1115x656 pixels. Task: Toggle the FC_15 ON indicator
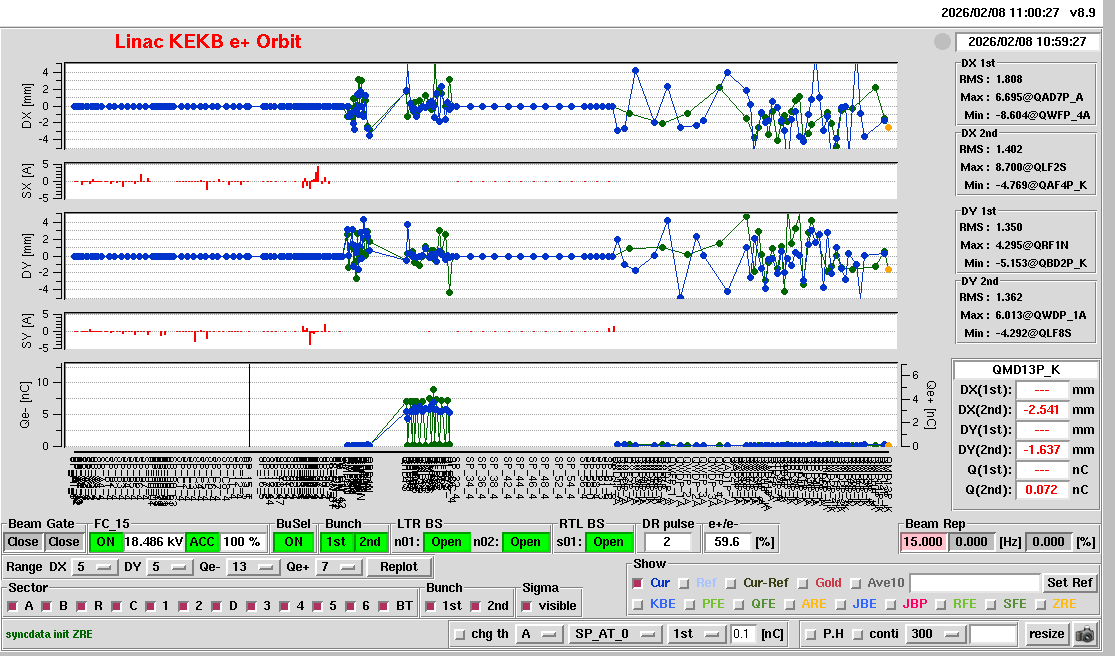pos(104,542)
